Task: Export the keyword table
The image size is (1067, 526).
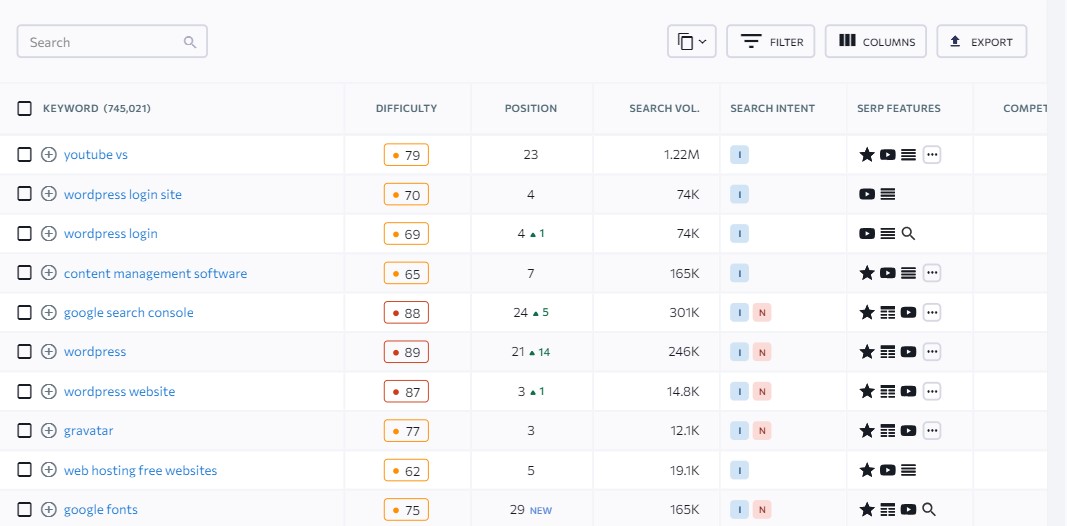Action: pyautogui.click(x=981, y=42)
